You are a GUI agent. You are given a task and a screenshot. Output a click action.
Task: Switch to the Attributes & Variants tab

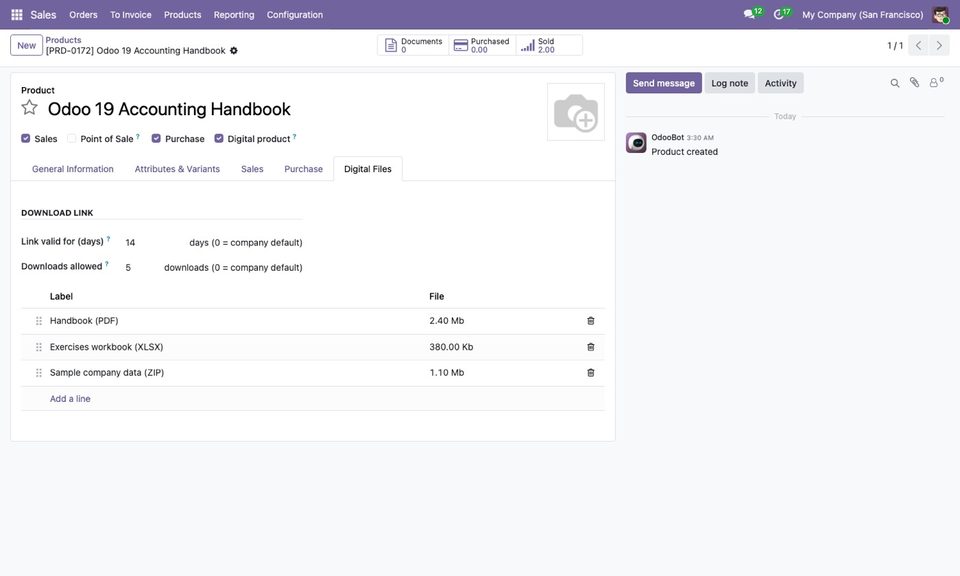pyautogui.click(x=177, y=169)
